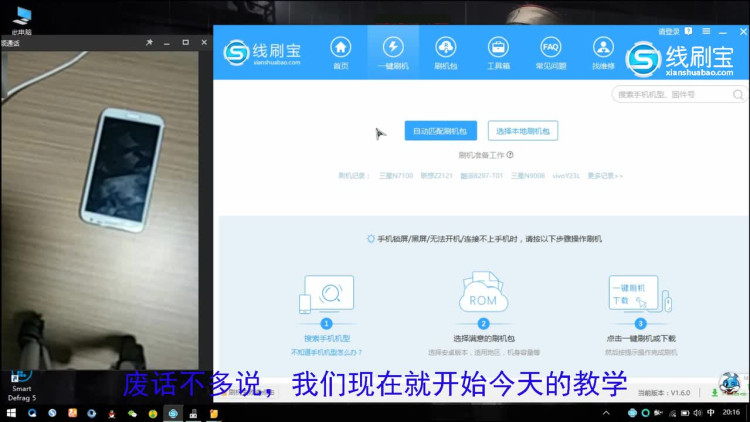Open the Windows Start menu
The height and width of the screenshot is (422, 750).
(x=11, y=413)
